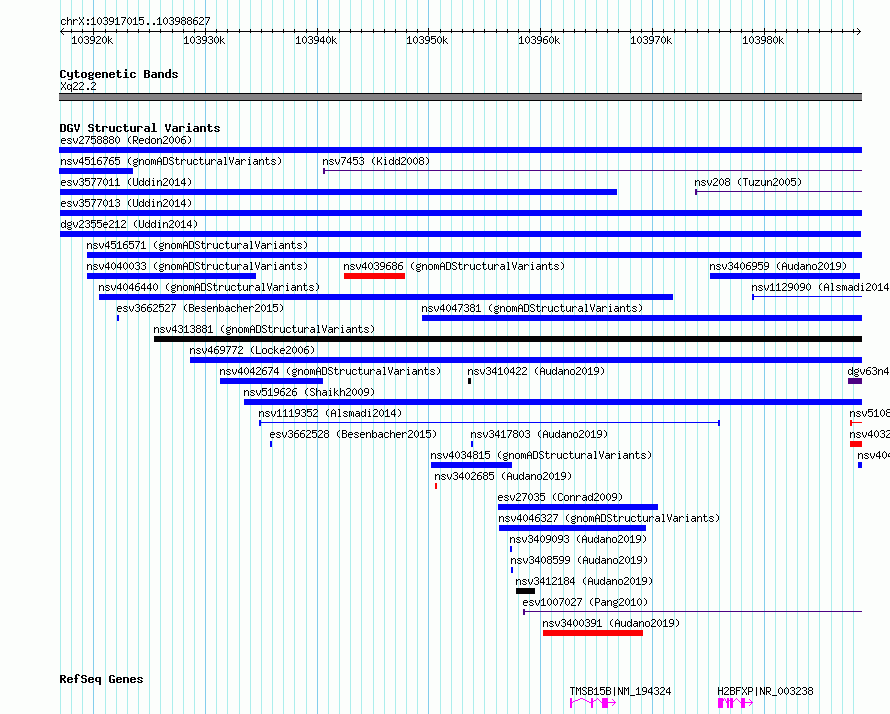Select the Xq22.2 cytogenetic band bar
This screenshot has width=890, height=714.
[460, 97]
